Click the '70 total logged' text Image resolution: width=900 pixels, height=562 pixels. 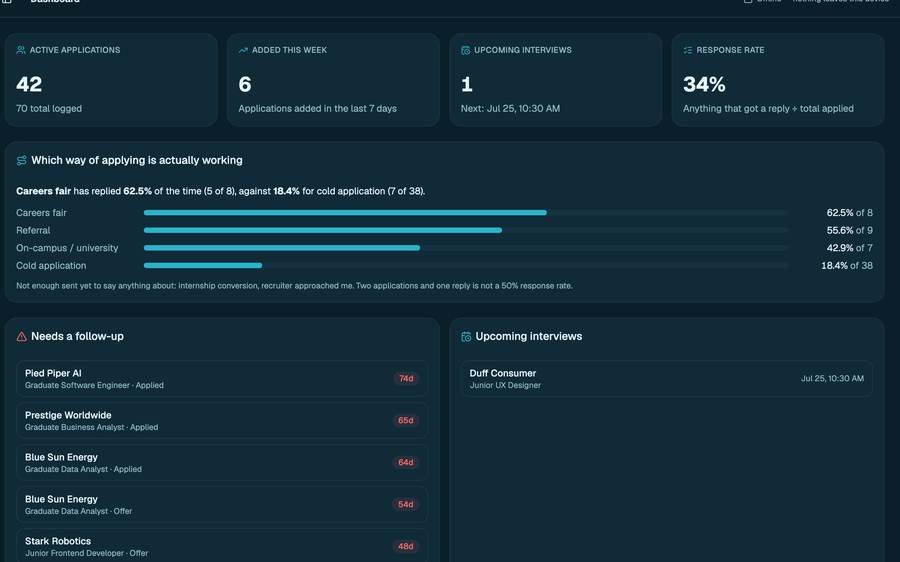[x=49, y=108]
